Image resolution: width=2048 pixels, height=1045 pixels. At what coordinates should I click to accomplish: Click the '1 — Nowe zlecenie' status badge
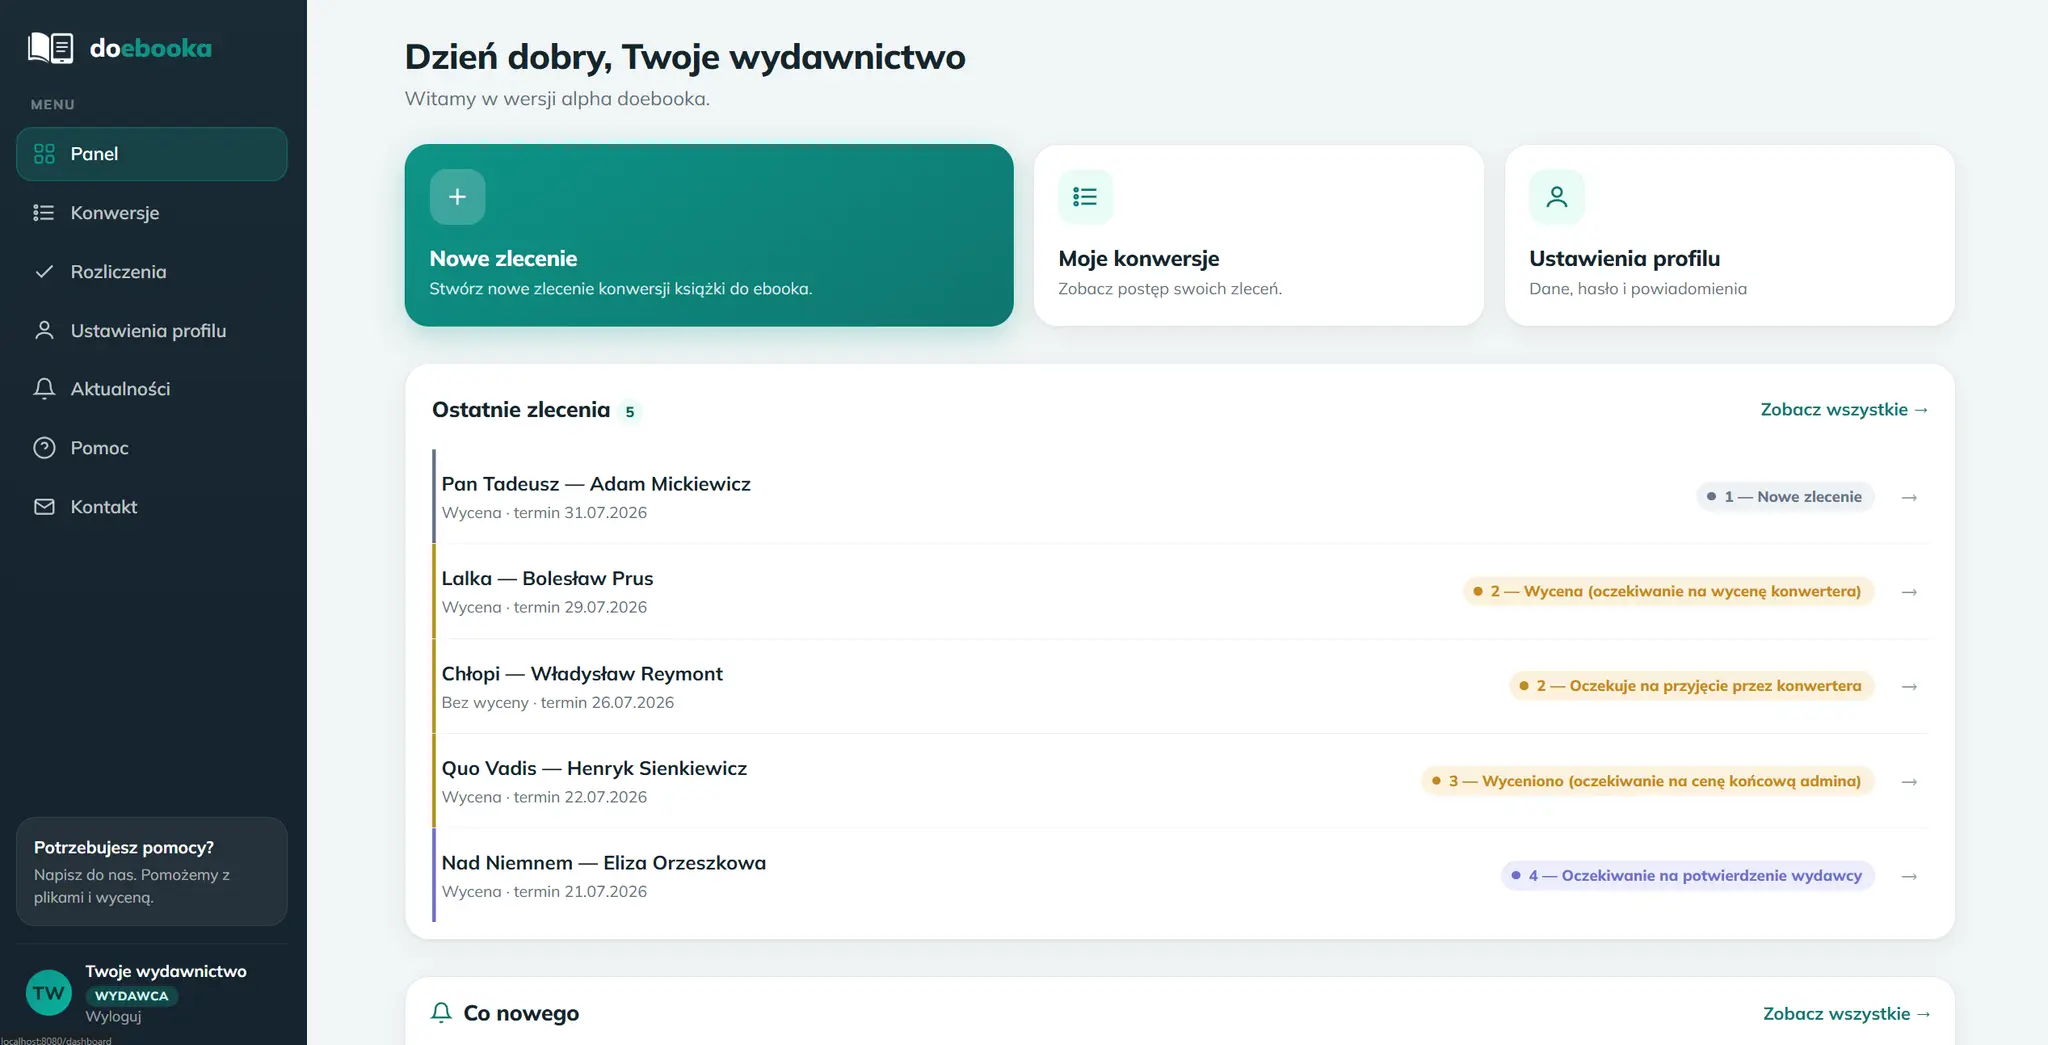(x=1785, y=497)
